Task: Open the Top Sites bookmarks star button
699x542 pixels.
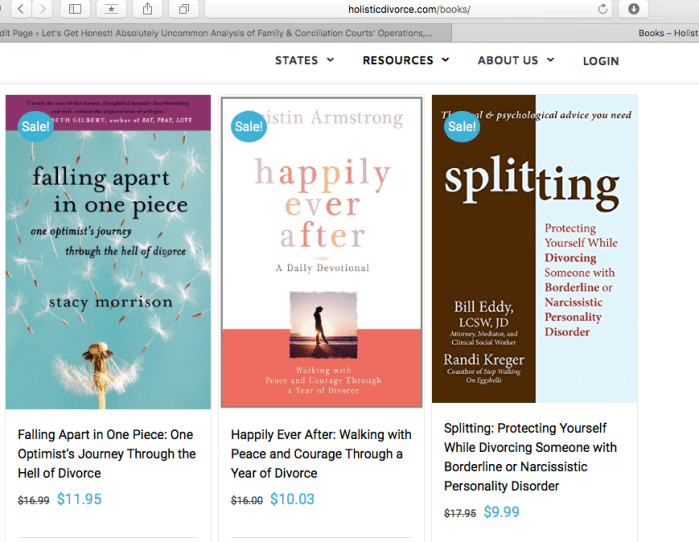Action: tap(110, 9)
